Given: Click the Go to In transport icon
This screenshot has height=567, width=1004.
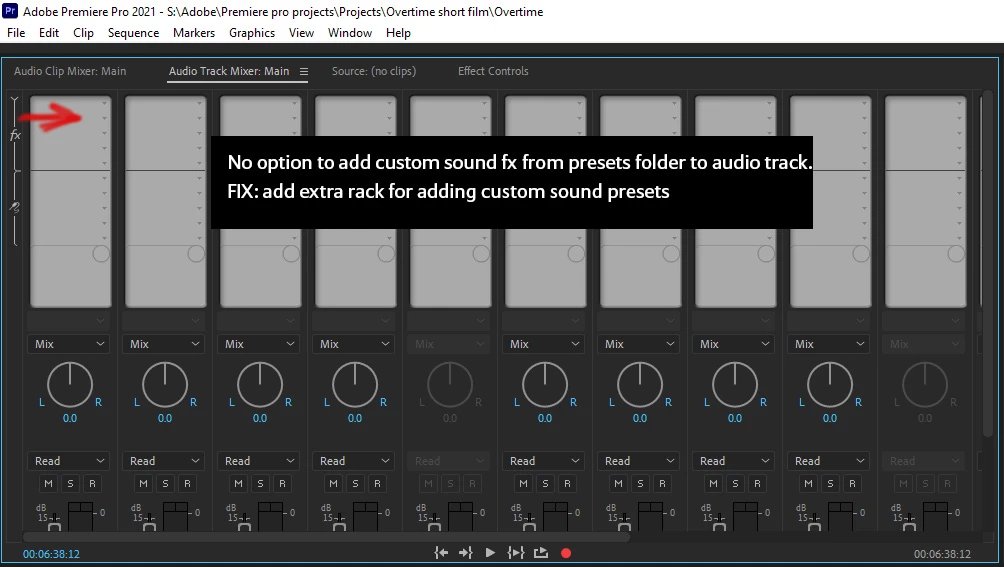Looking at the screenshot, I should click(441, 553).
